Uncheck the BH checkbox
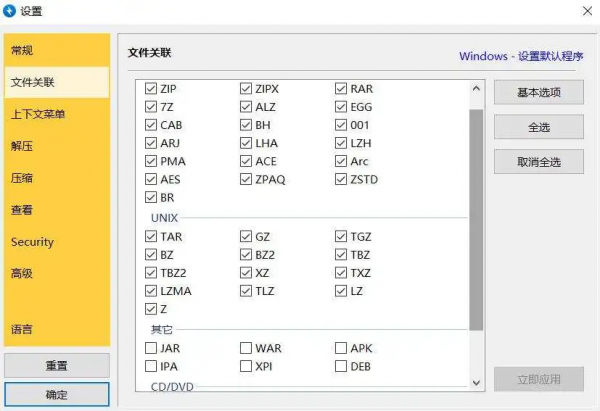The height and width of the screenshot is (411, 600). coord(246,125)
